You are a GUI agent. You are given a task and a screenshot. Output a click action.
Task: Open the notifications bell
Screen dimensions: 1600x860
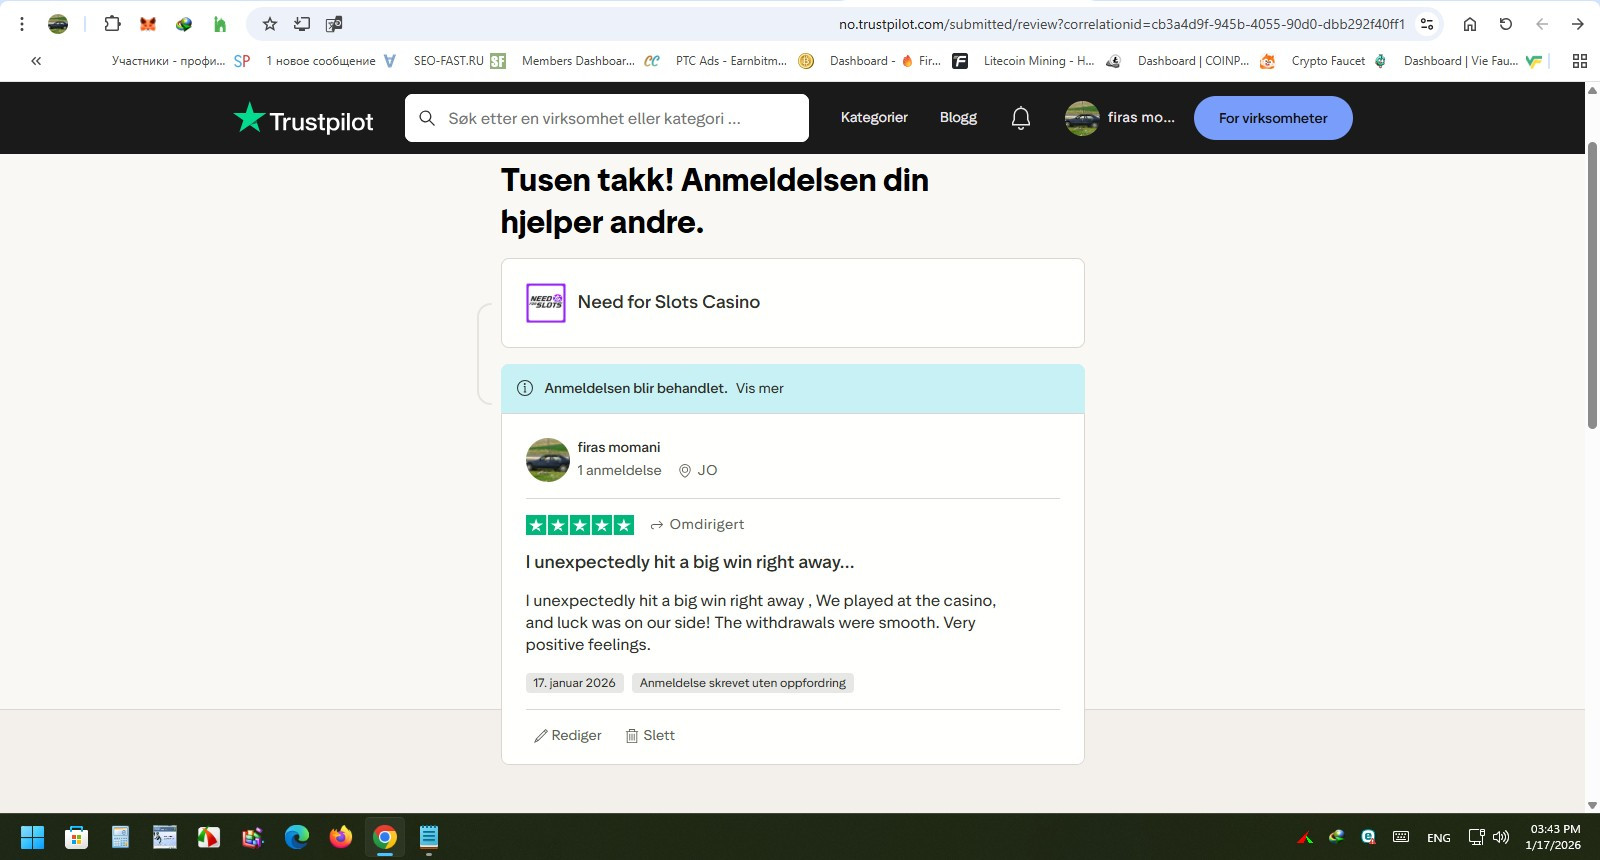click(x=1020, y=118)
